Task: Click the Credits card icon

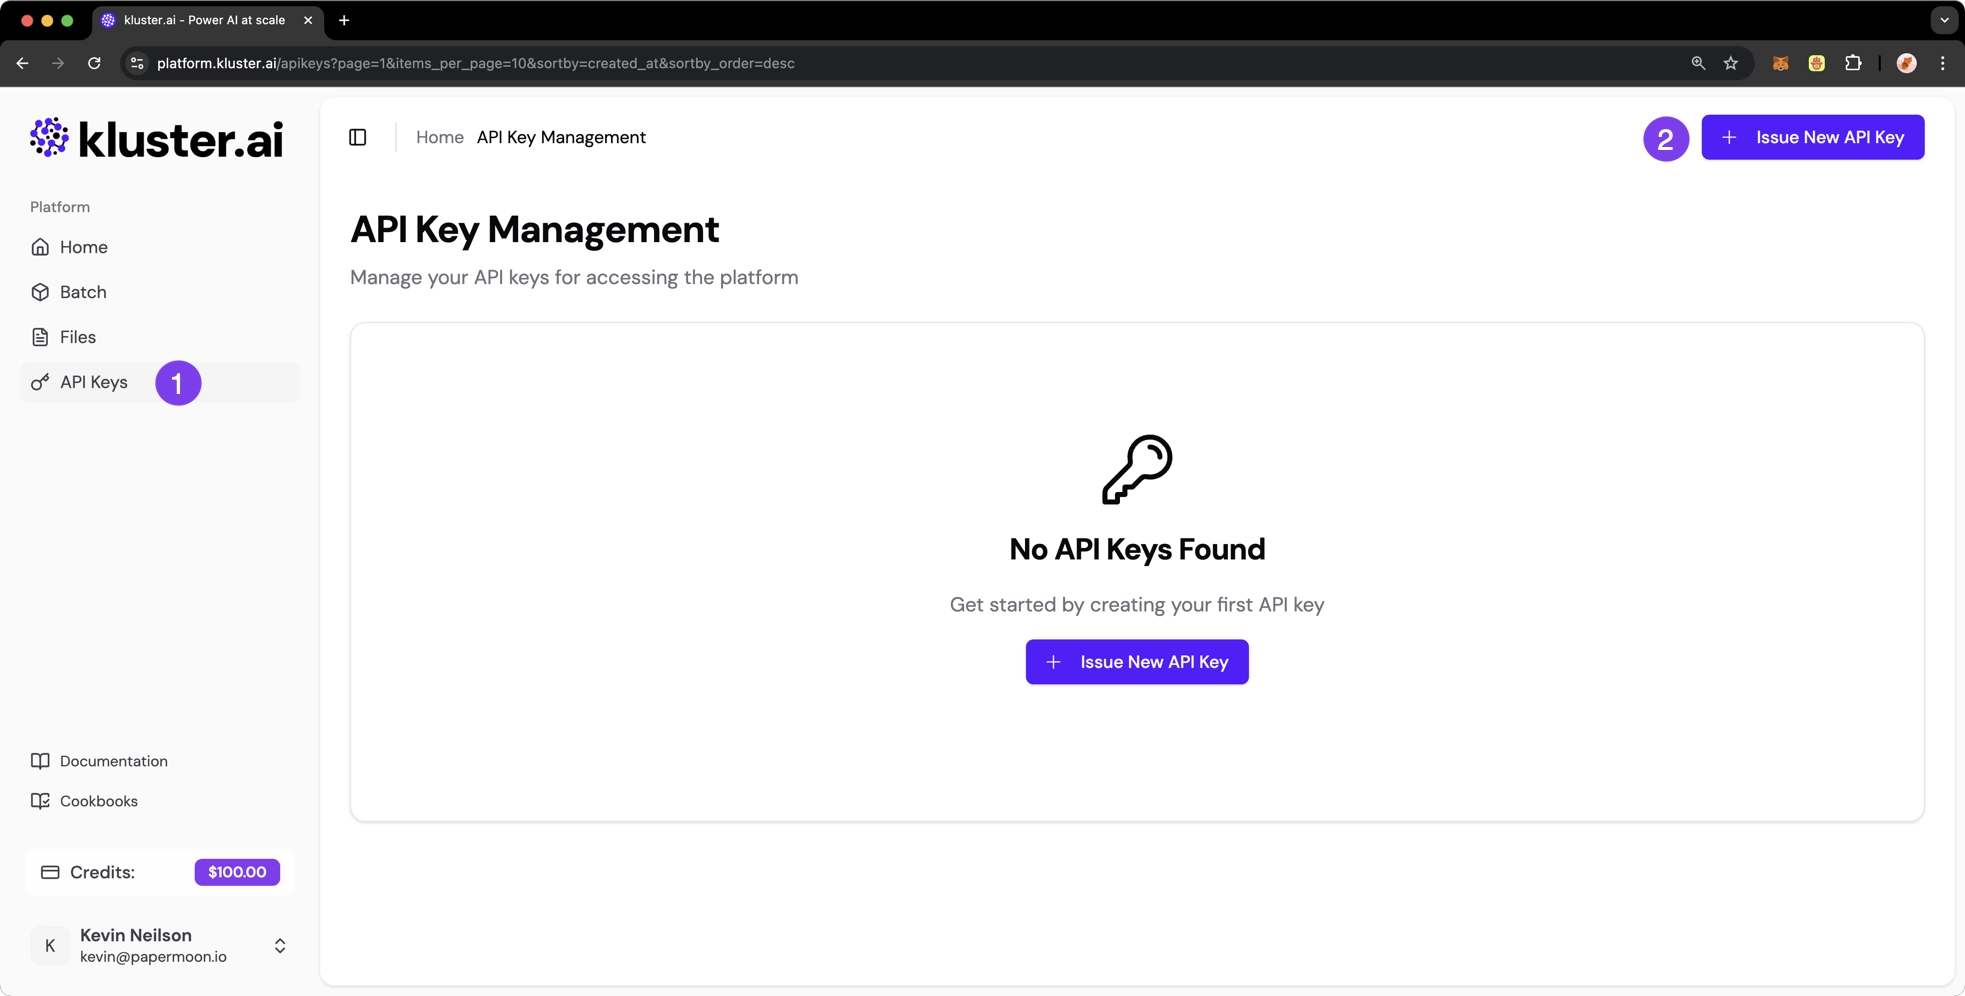Action: pyautogui.click(x=50, y=872)
